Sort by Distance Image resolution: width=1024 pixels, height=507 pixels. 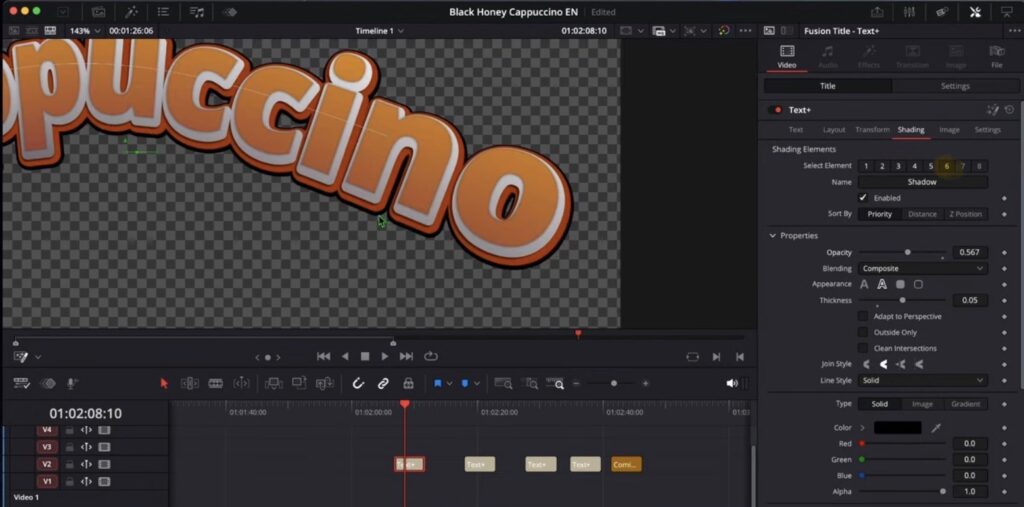[922, 214]
